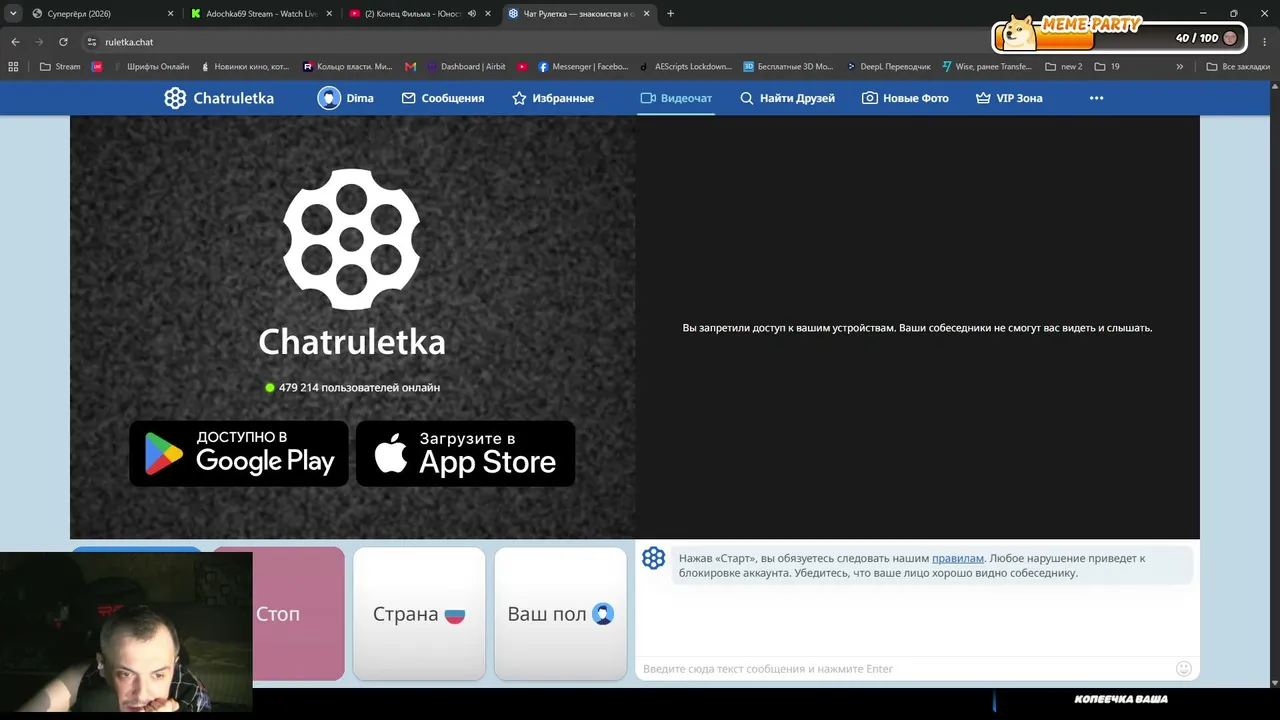1280x720 pixels.
Task: Enter the VIP Зона section
Action: point(1009,98)
